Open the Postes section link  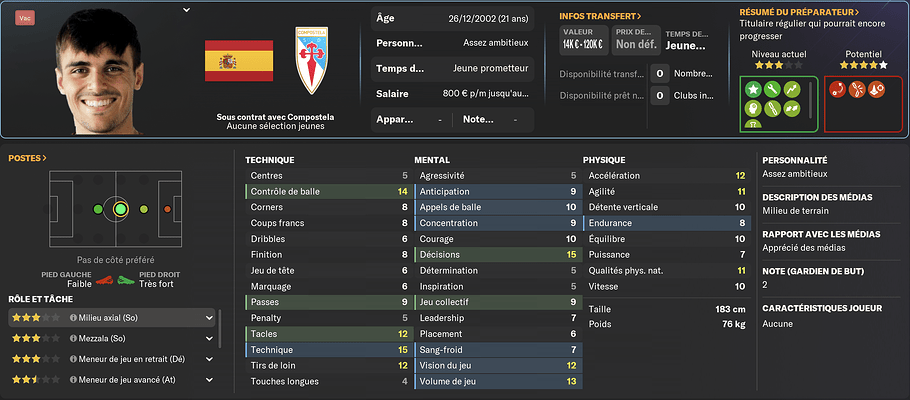pos(28,158)
